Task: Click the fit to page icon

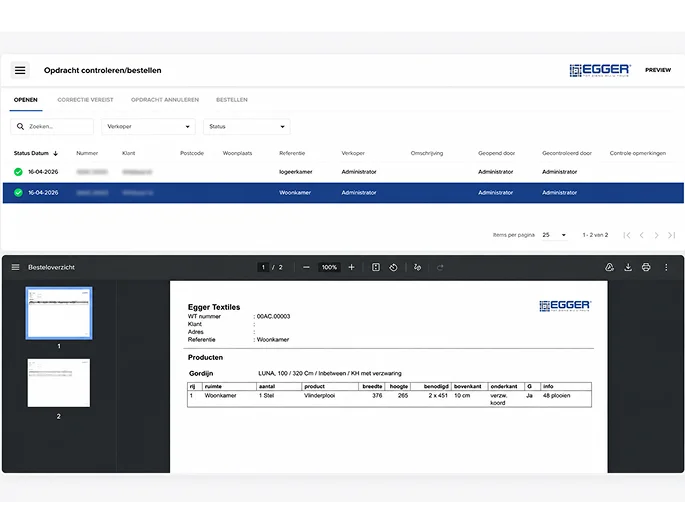Action: click(x=376, y=267)
